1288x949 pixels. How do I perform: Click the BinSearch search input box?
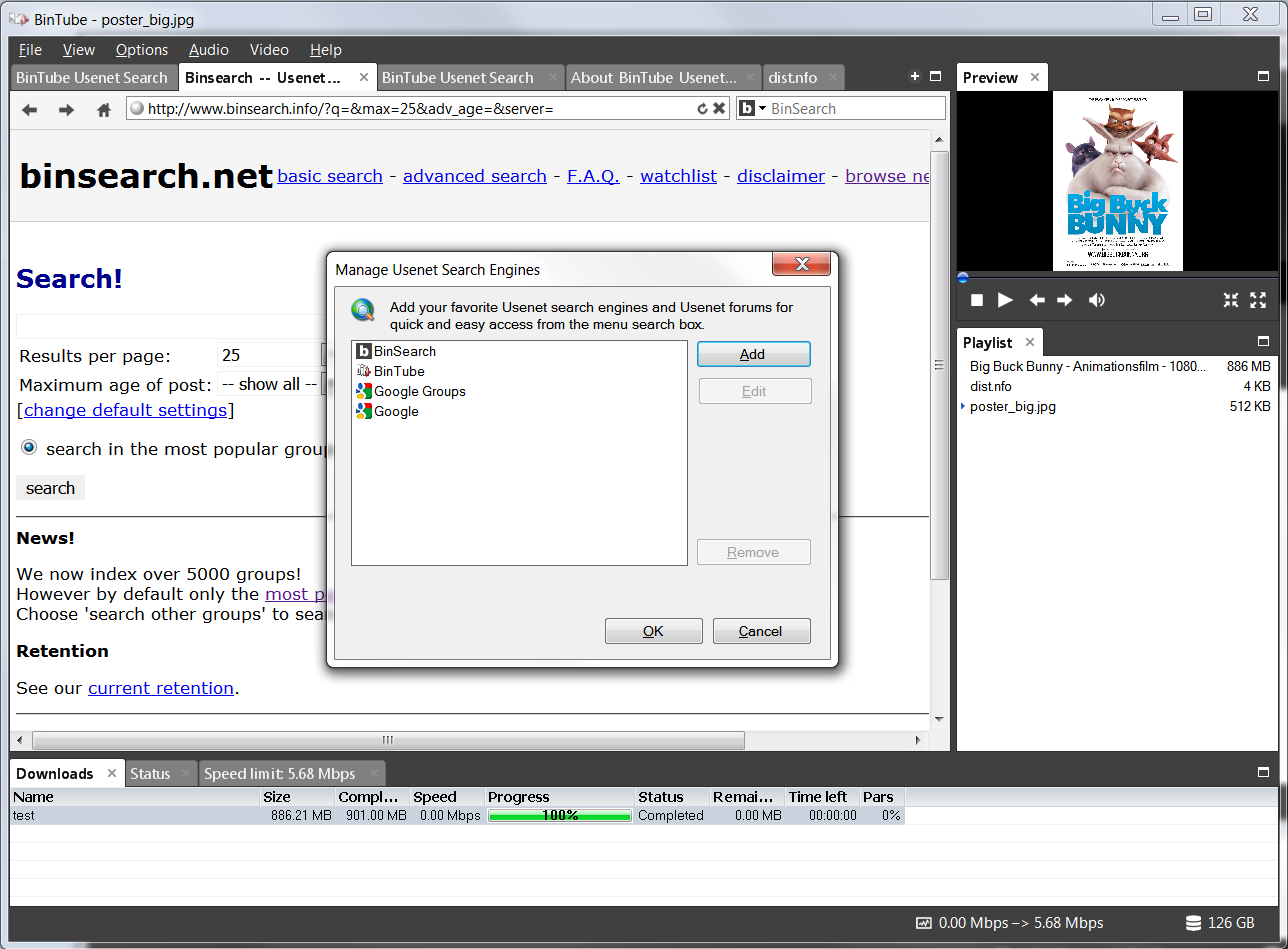[x=856, y=109]
